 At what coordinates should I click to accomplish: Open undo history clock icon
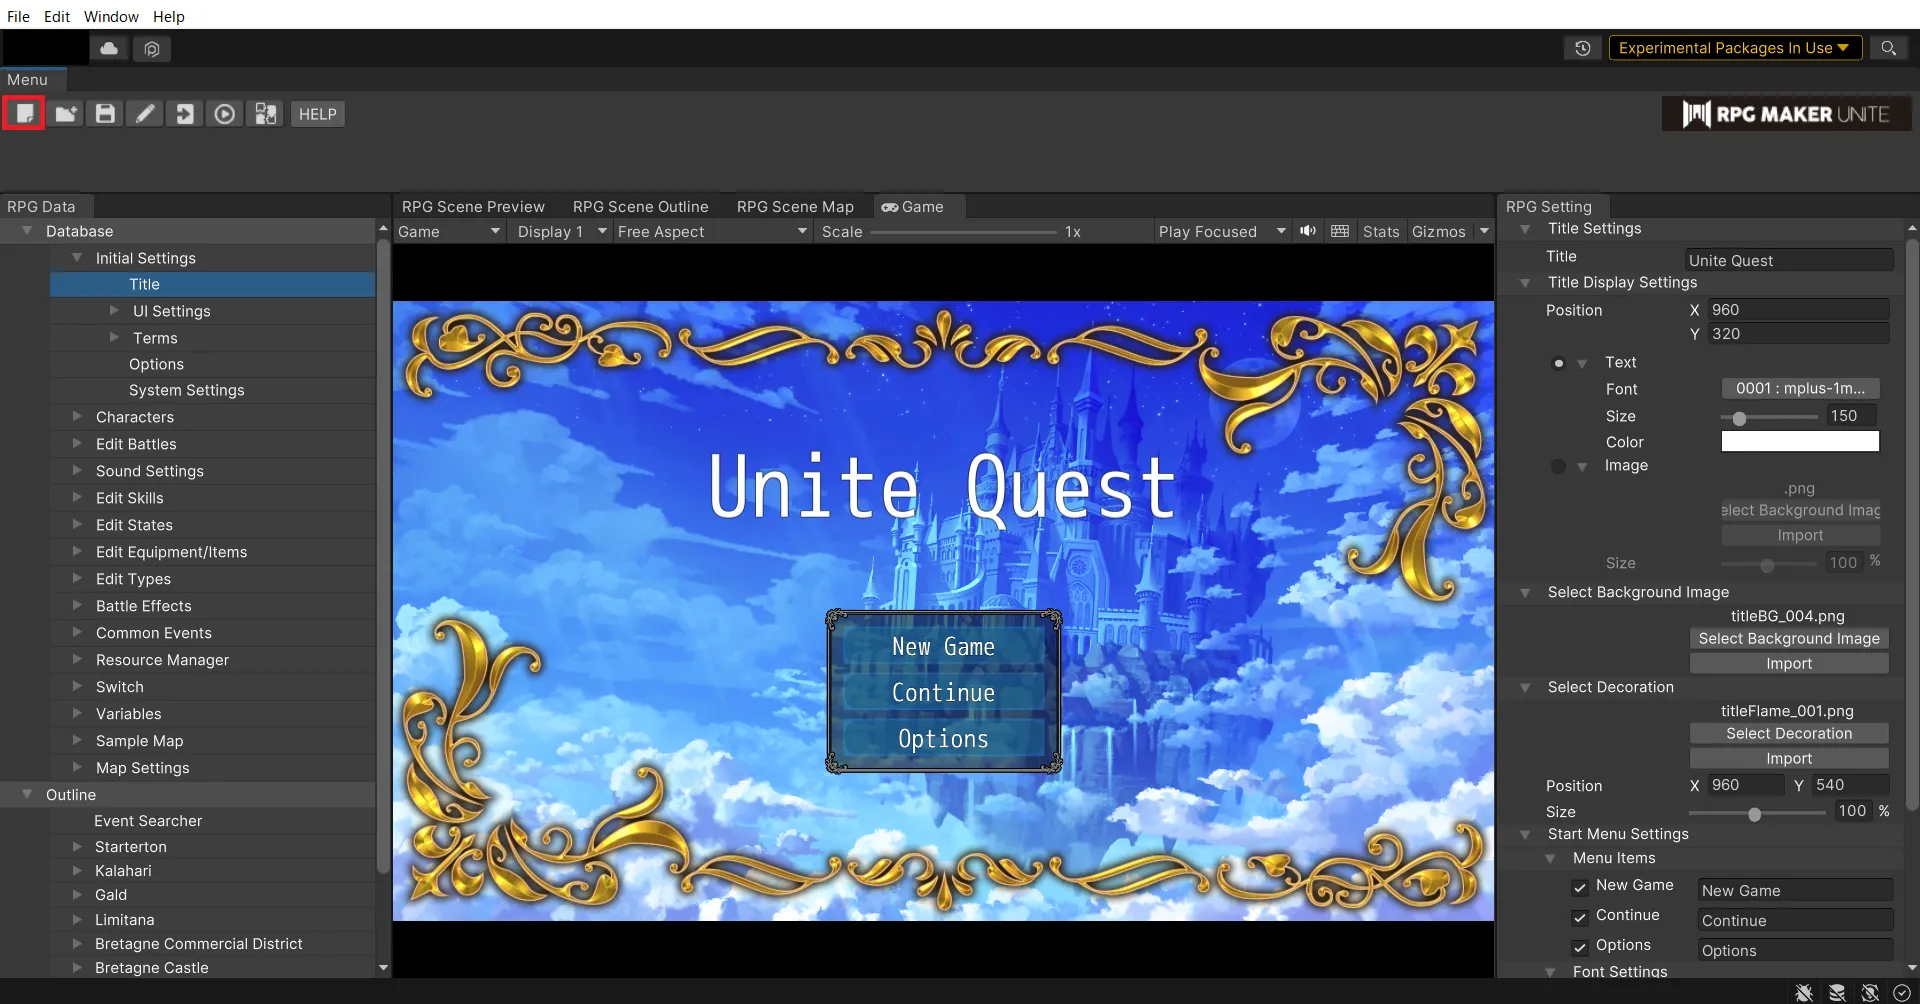[x=1582, y=48]
